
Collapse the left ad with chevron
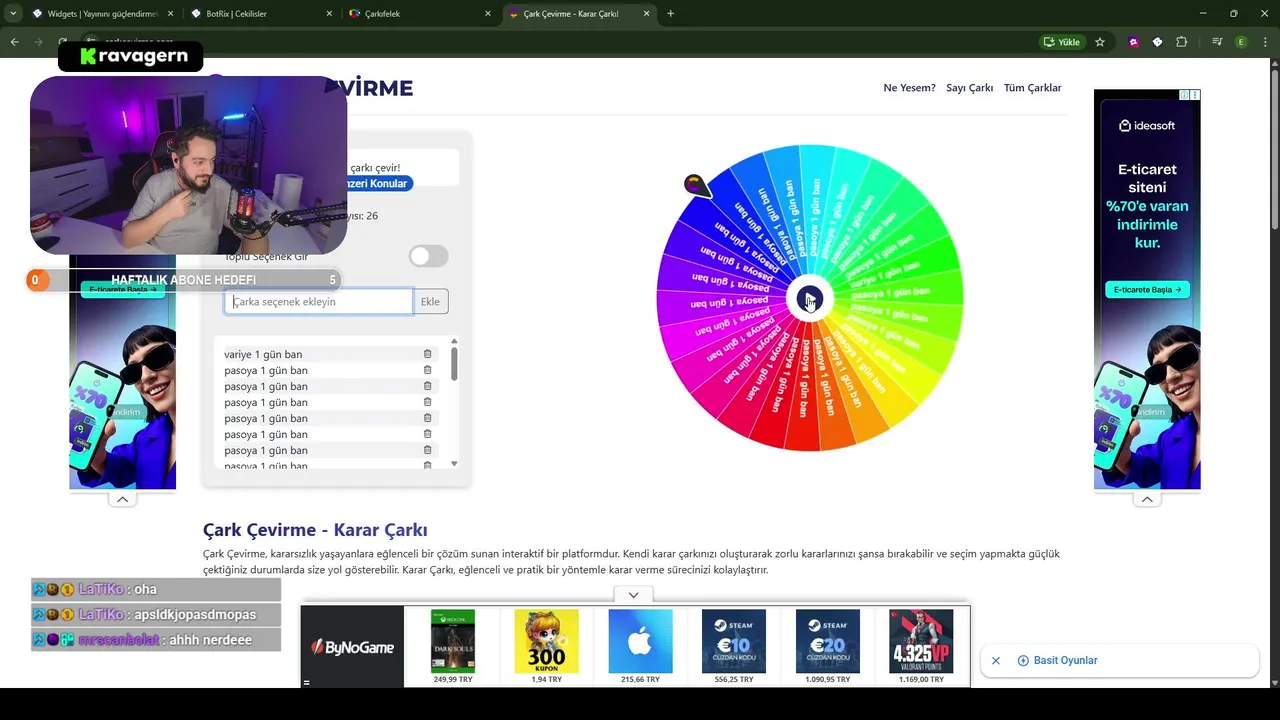coord(122,499)
